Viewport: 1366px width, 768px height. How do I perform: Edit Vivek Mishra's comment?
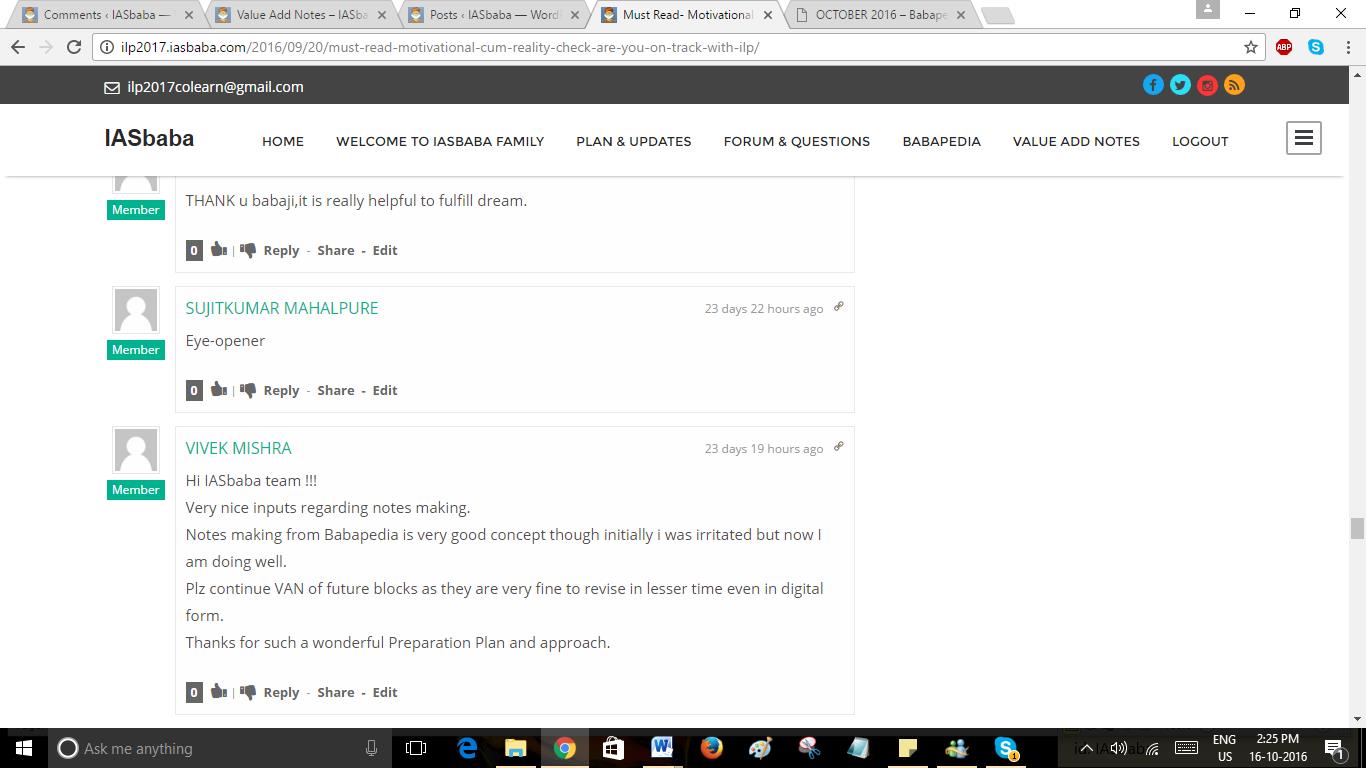(x=385, y=692)
